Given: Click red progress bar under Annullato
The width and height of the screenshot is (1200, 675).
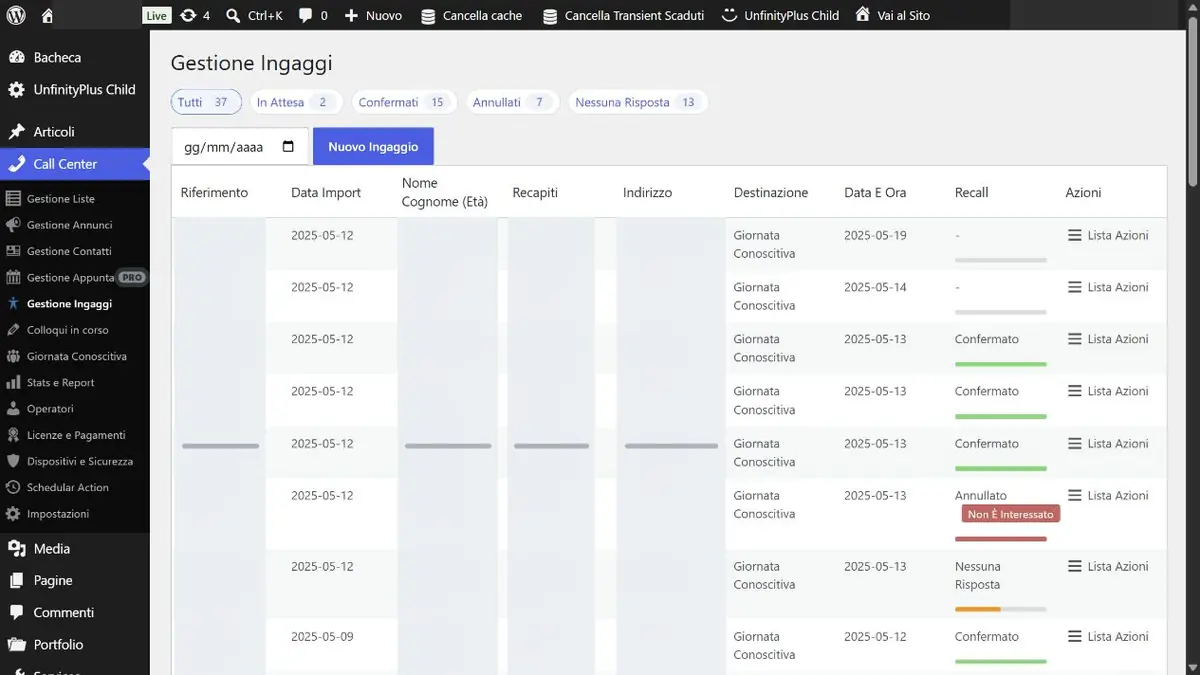Looking at the screenshot, I should point(1001,539).
